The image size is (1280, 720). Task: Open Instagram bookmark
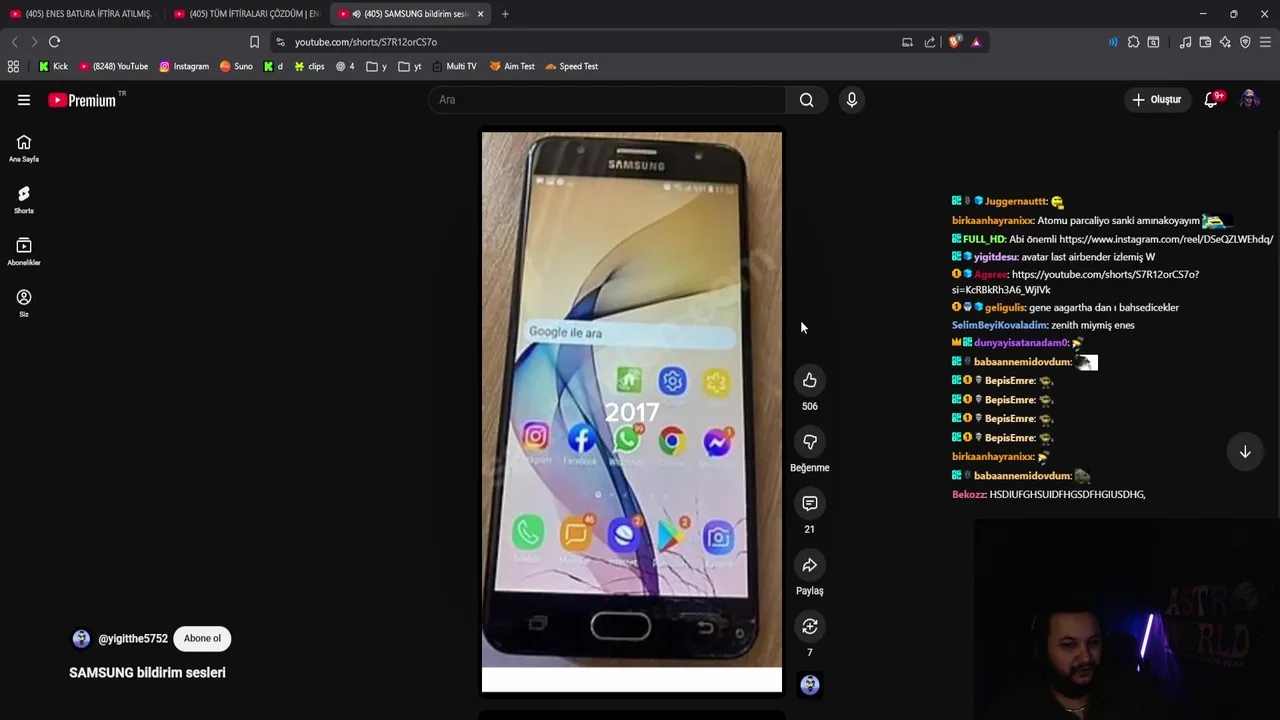[184, 66]
